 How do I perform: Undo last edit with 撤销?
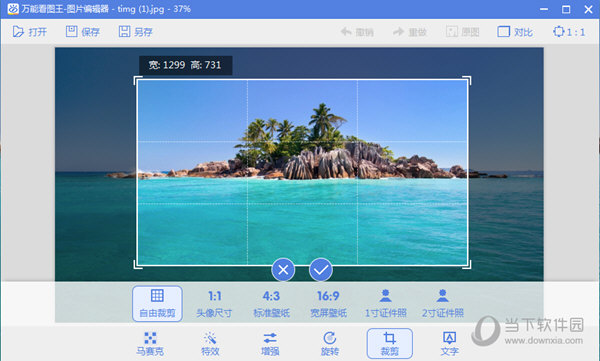(357, 32)
